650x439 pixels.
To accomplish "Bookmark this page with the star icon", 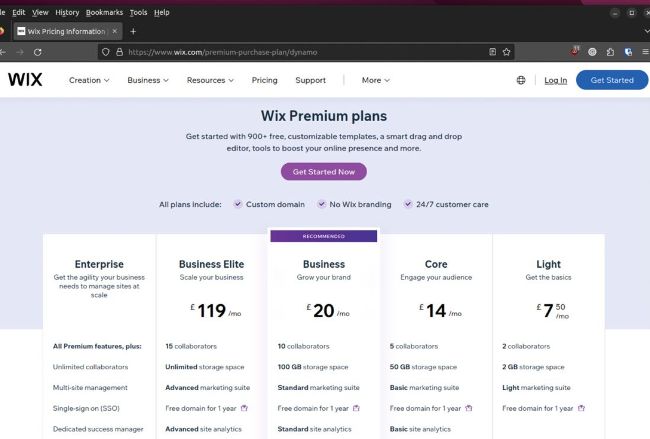I will 506,51.
